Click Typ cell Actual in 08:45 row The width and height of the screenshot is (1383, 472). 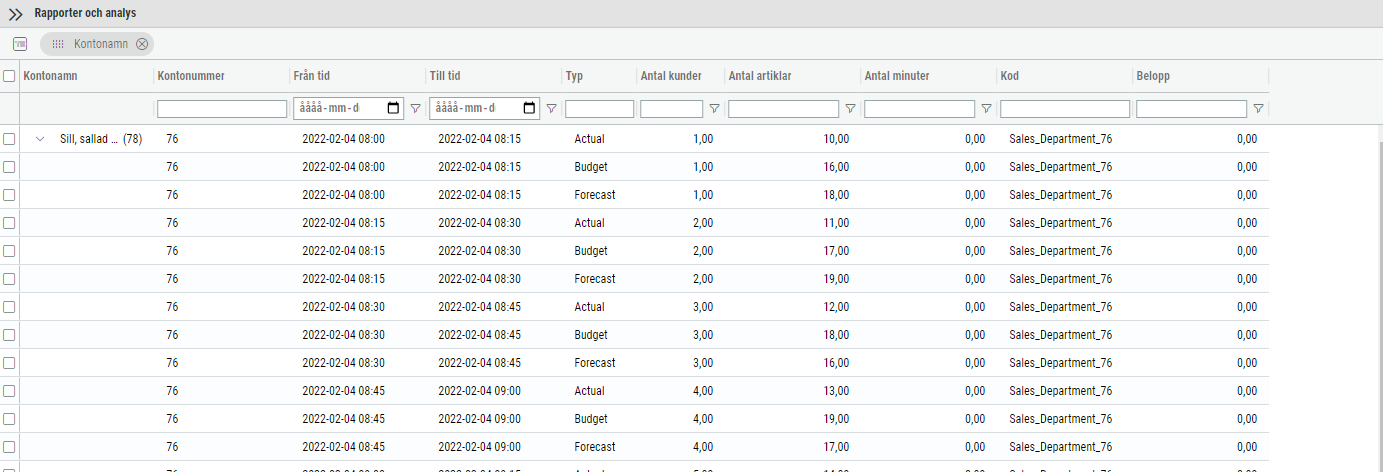click(589, 391)
